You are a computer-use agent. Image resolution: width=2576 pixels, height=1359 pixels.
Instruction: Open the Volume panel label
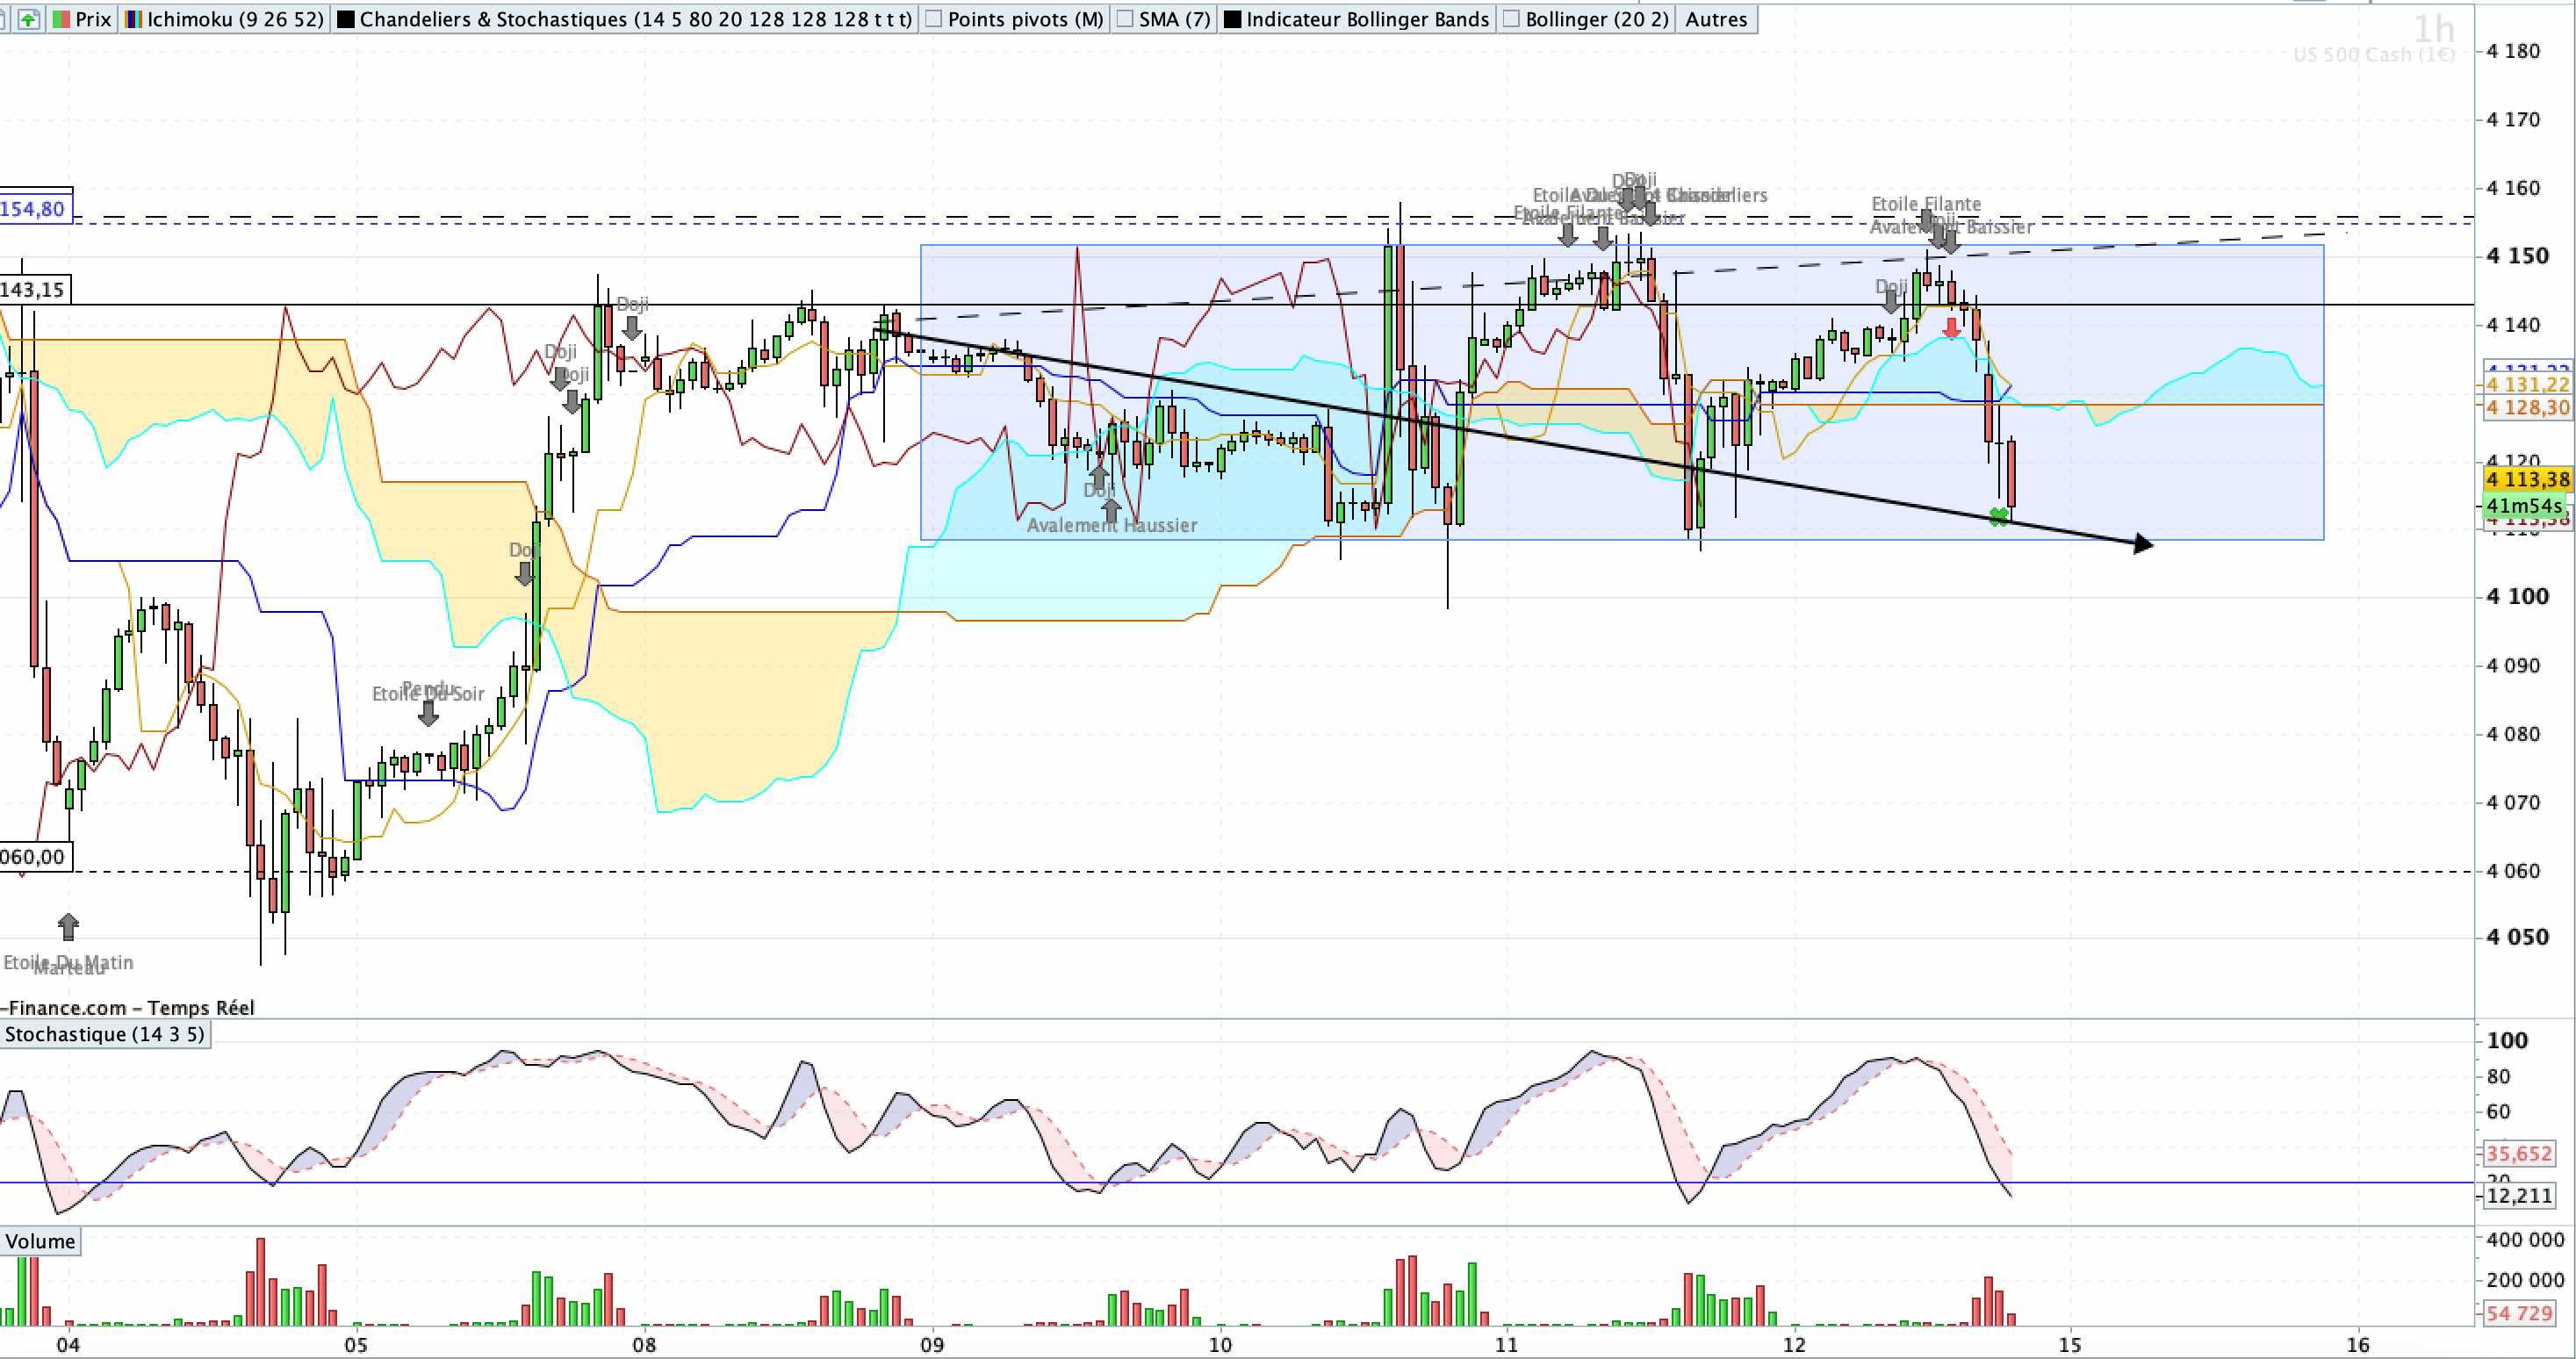(x=40, y=1241)
